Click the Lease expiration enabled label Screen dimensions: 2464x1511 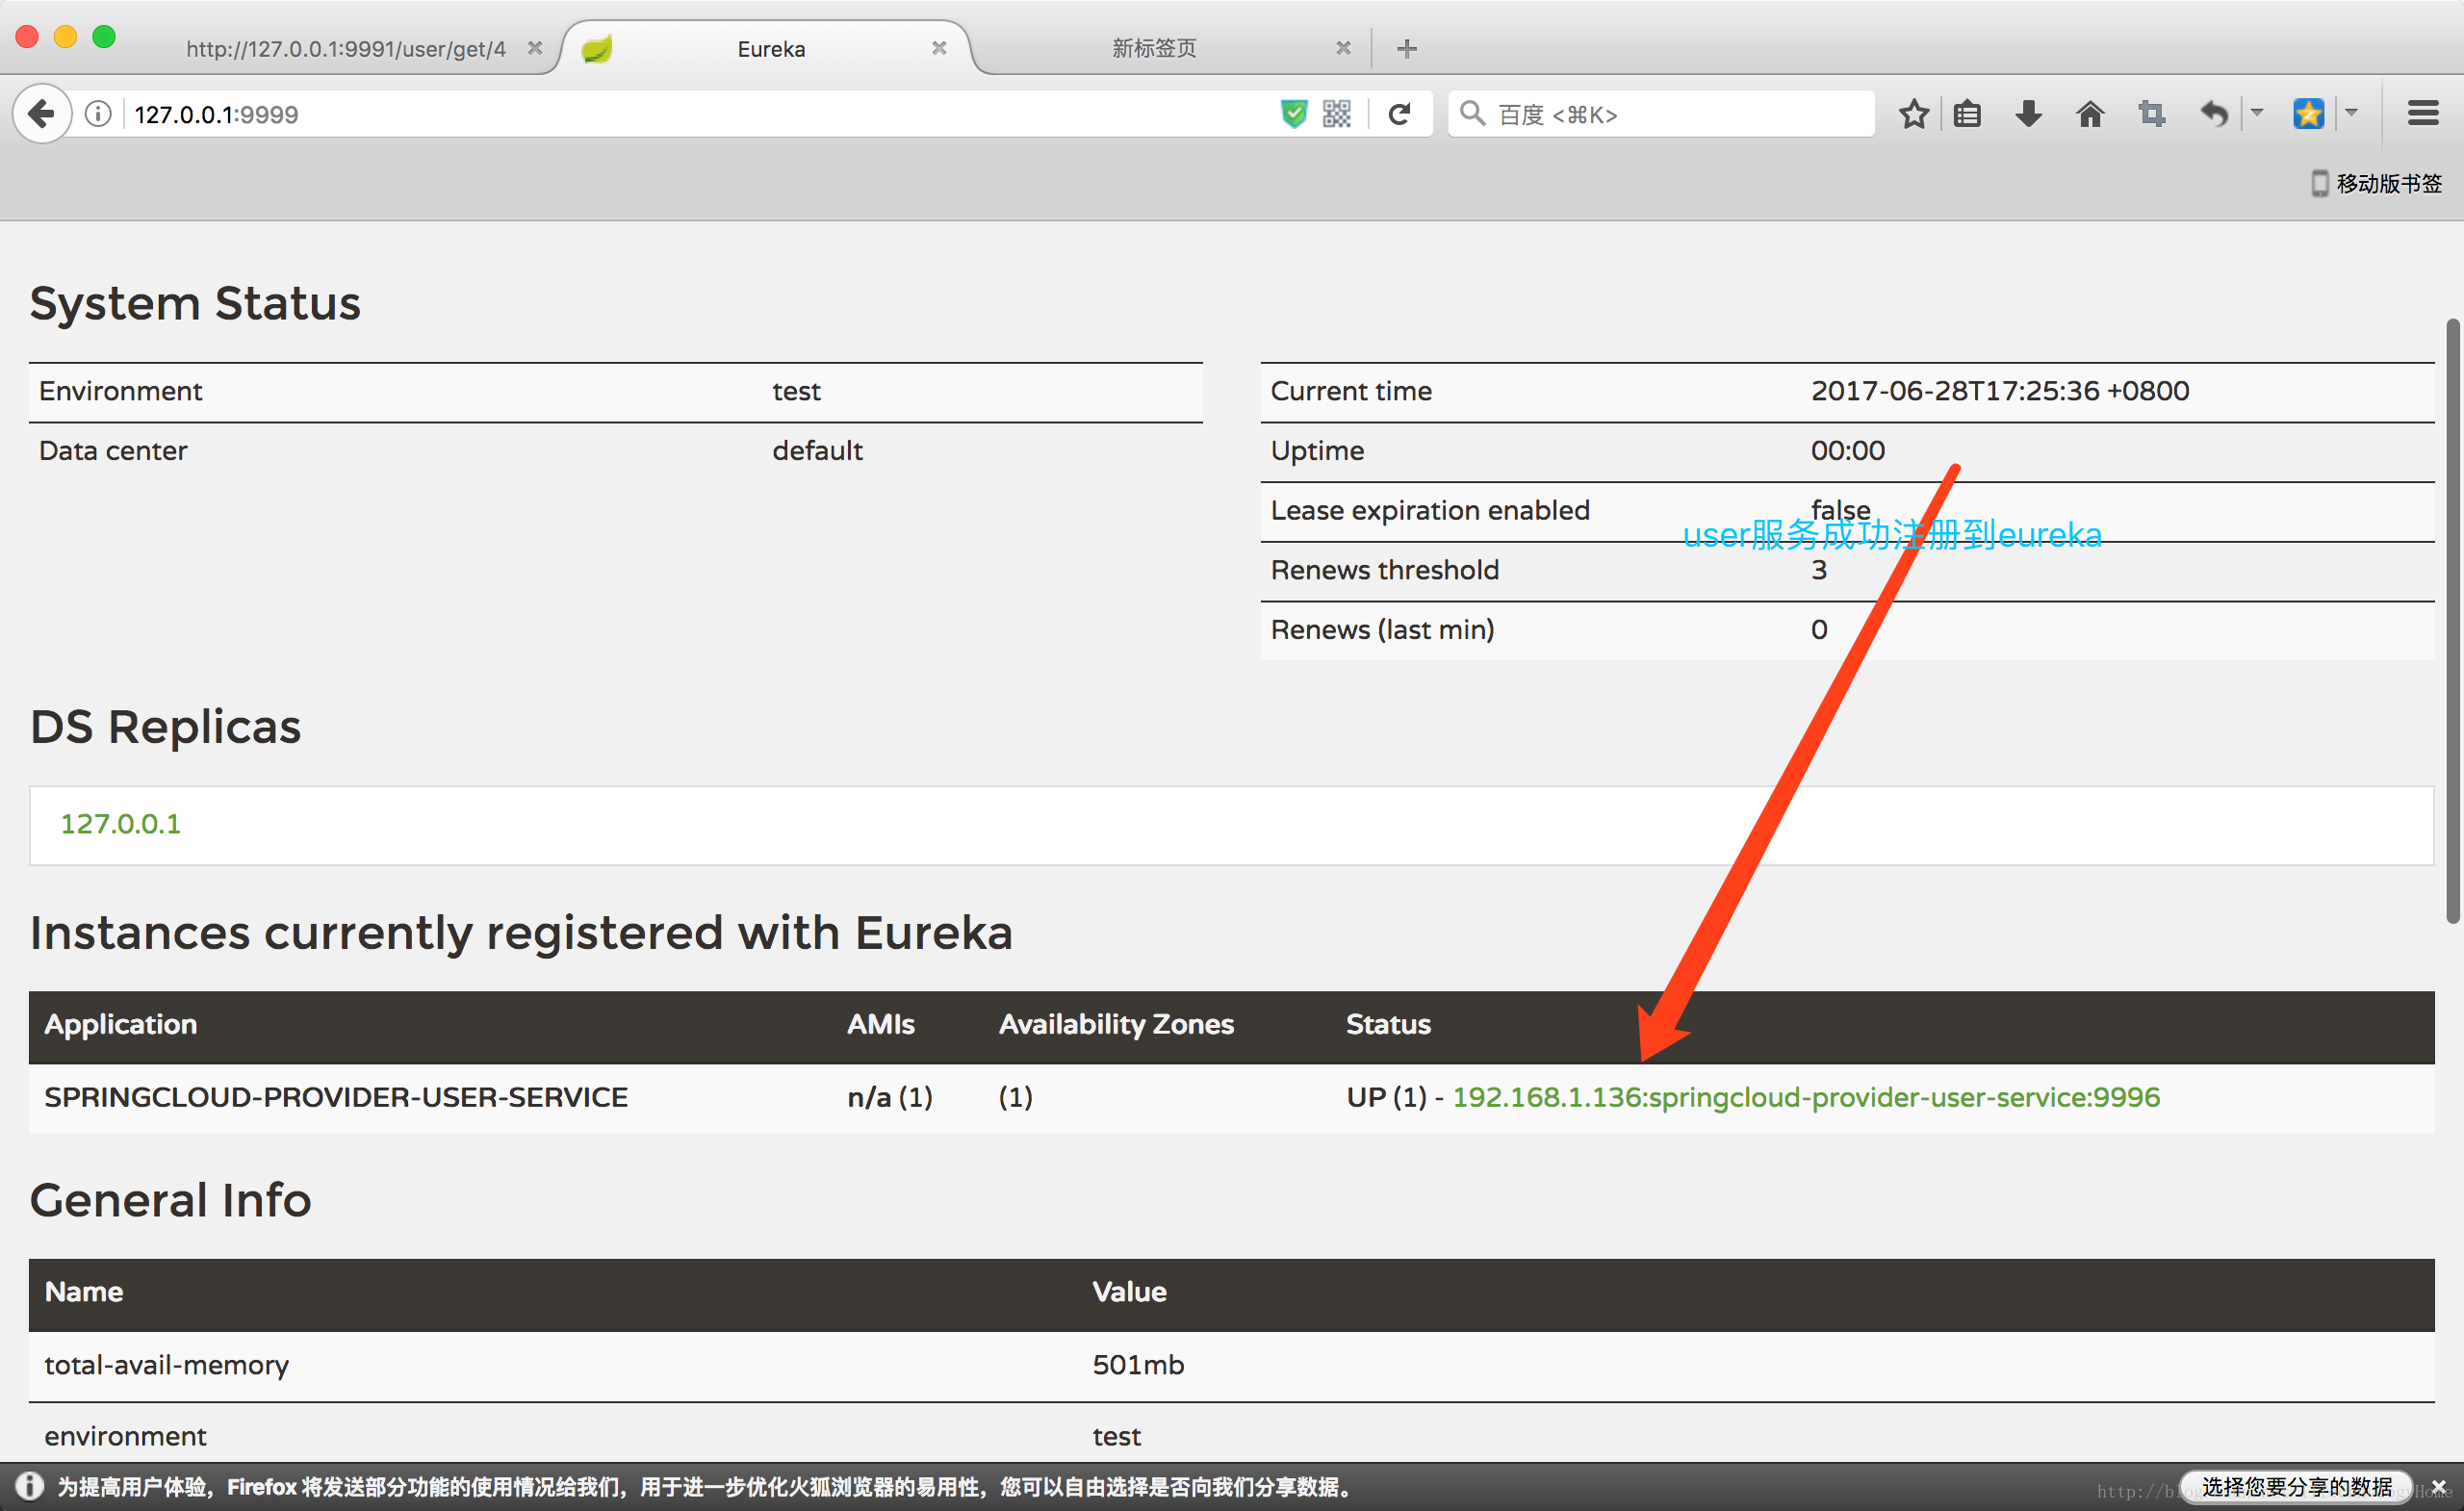(x=1430, y=511)
